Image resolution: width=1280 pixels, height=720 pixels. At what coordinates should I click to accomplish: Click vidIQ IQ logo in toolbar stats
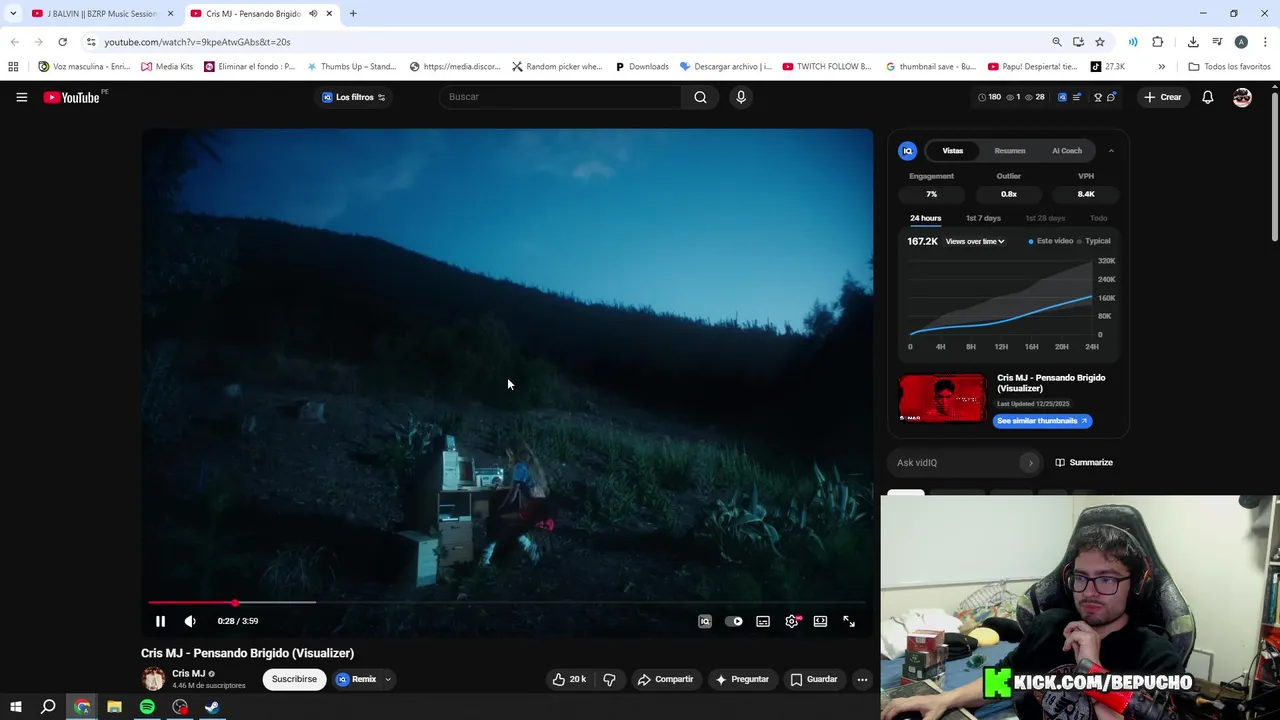tap(1062, 97)
